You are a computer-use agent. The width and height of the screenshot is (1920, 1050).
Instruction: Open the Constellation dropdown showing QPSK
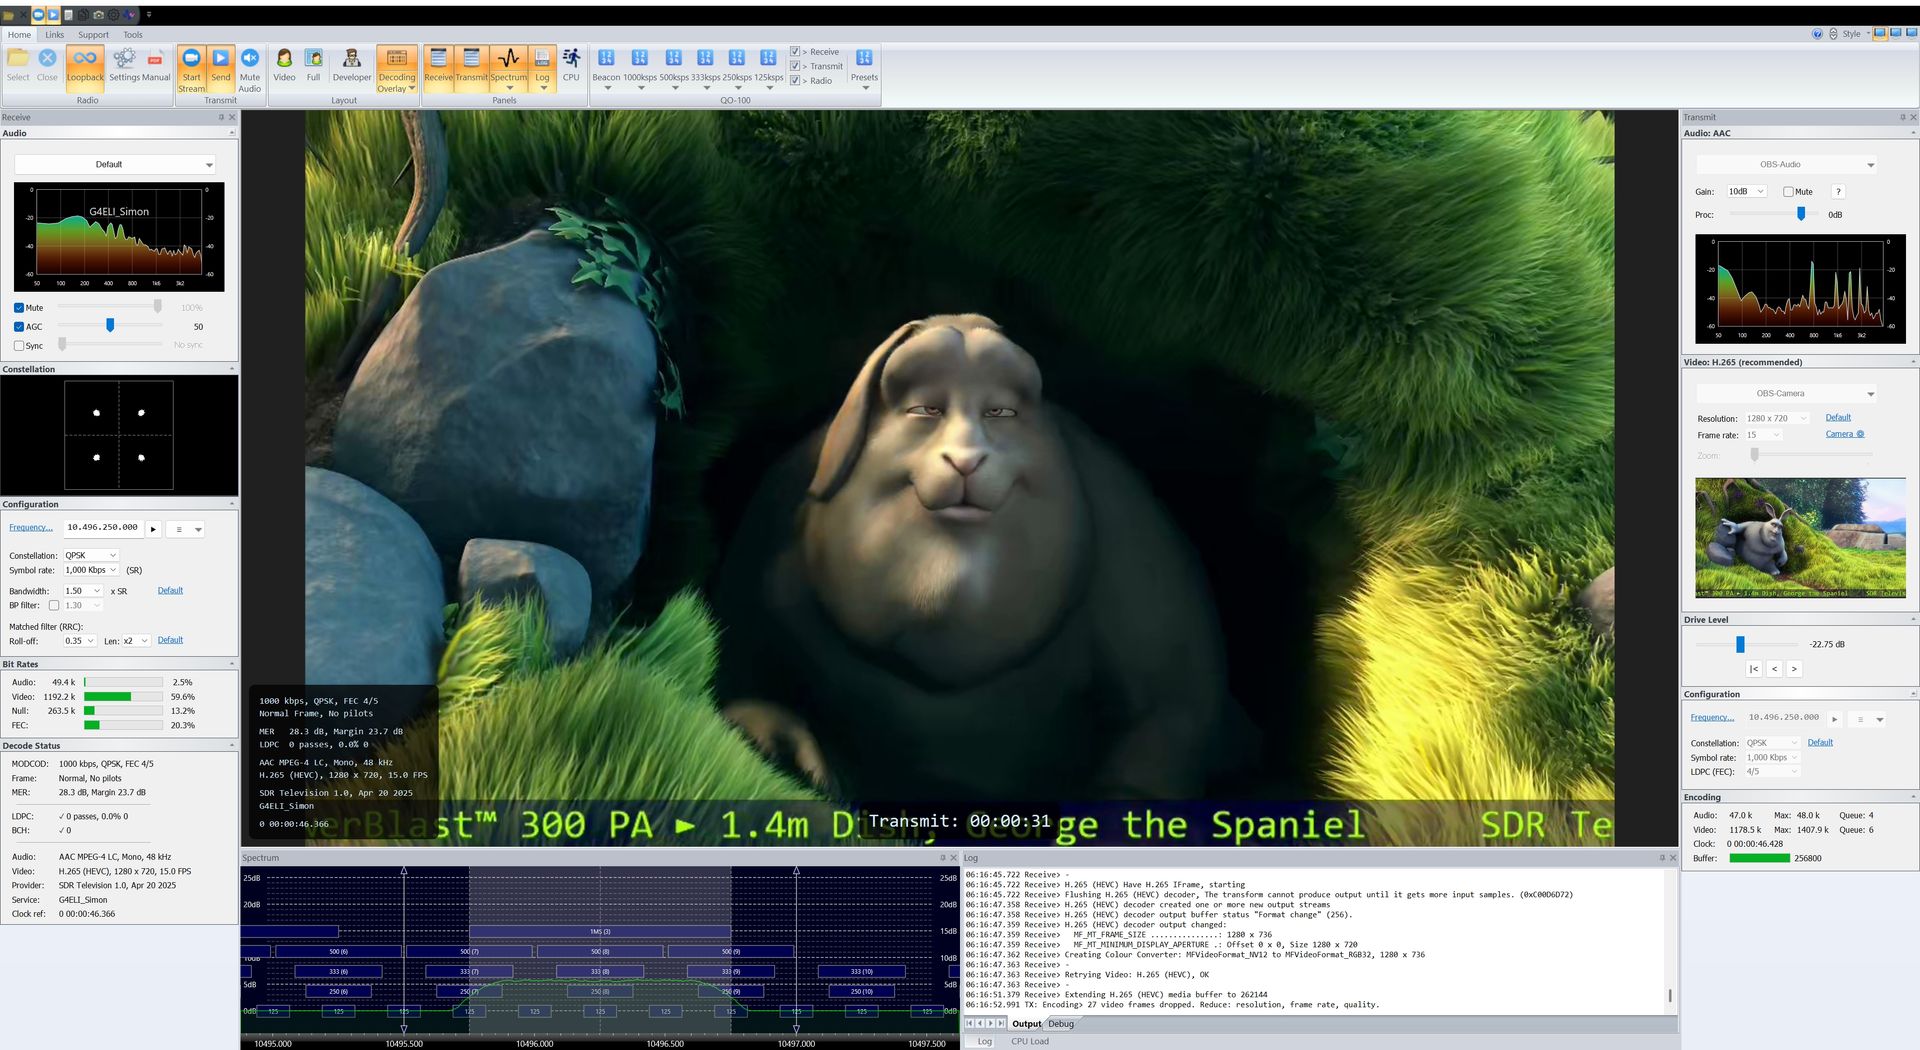(91, 555)
